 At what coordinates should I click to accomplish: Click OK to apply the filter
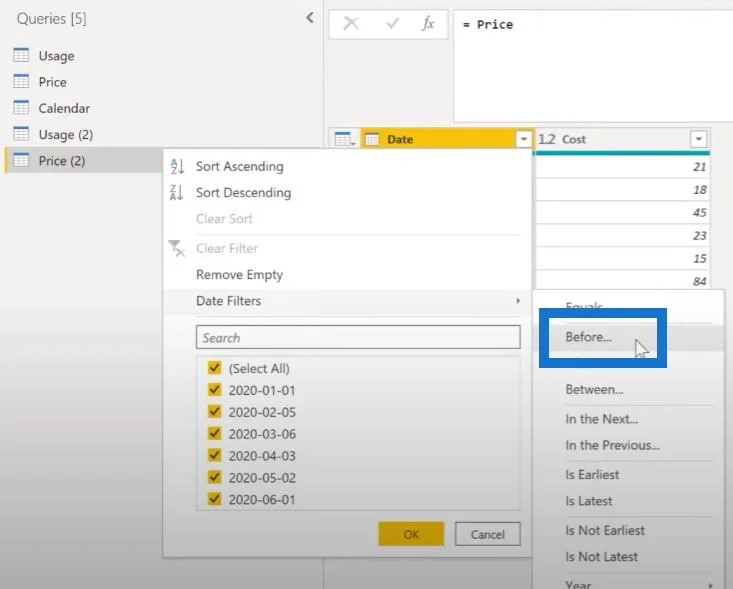point(411,534)
